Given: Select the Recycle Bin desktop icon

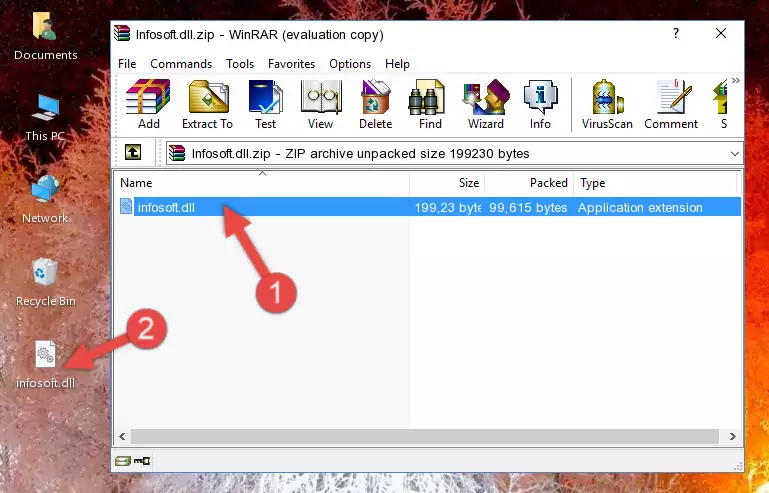Looking at the screenshot, I should [x=45, y=283].
